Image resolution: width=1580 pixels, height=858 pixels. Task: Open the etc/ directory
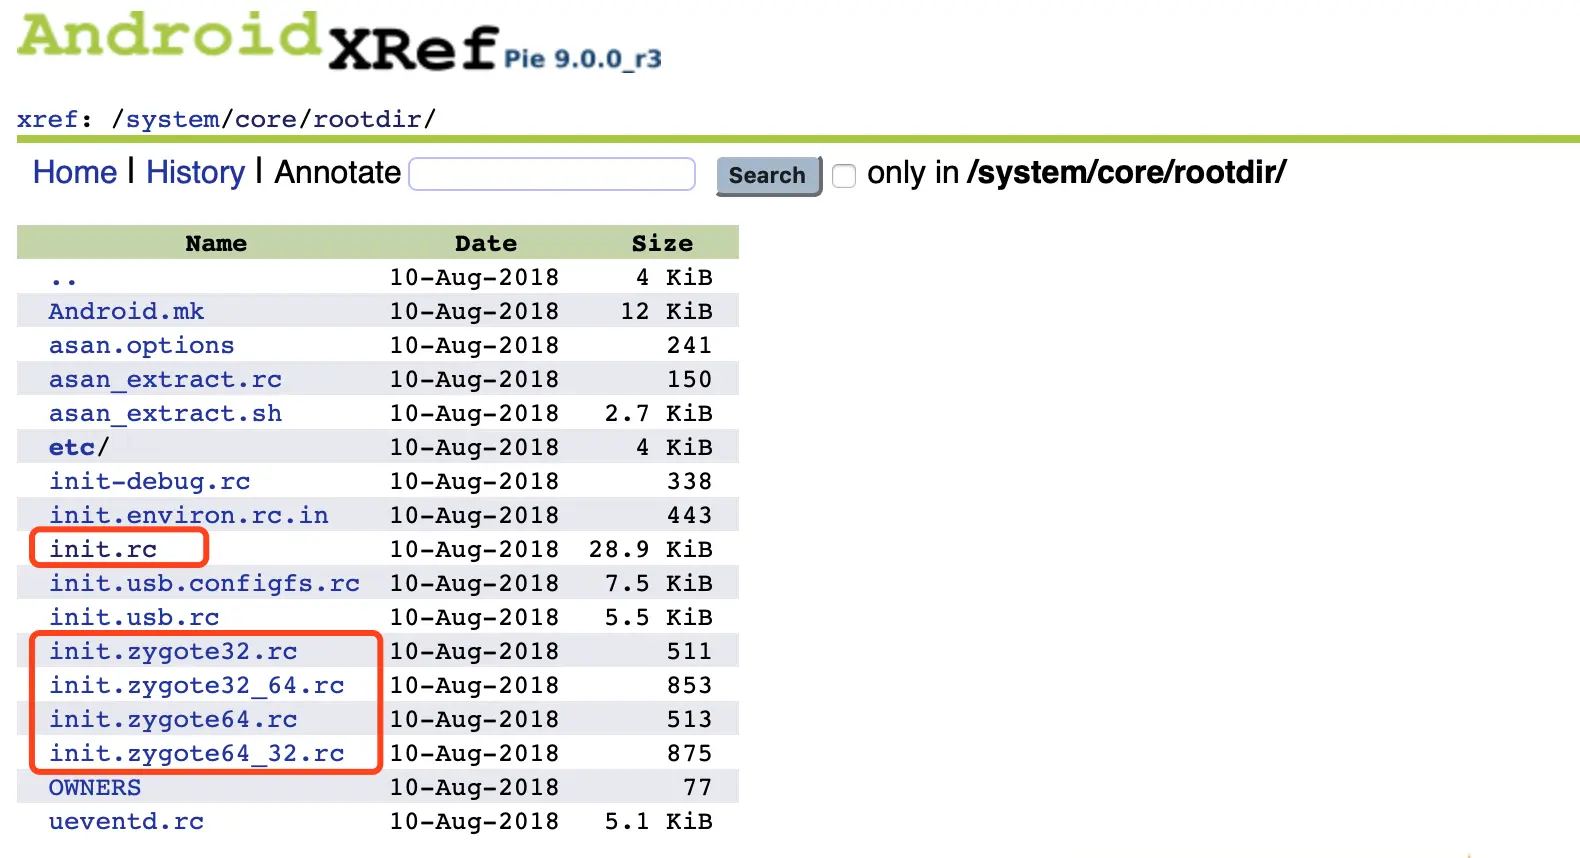[x=78, y=447]
